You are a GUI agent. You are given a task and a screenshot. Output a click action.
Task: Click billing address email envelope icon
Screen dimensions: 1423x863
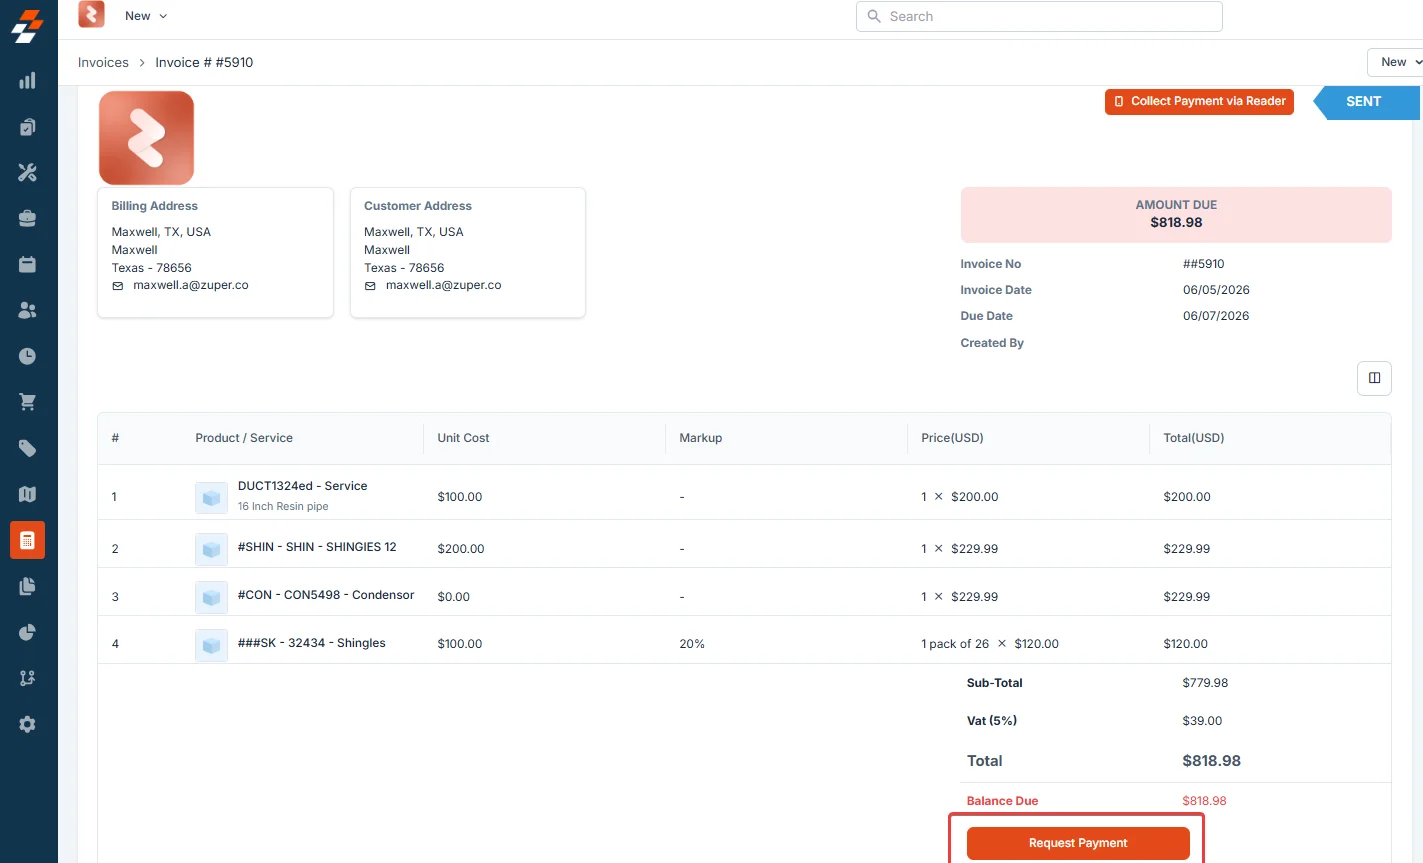[x=118, y=286]
